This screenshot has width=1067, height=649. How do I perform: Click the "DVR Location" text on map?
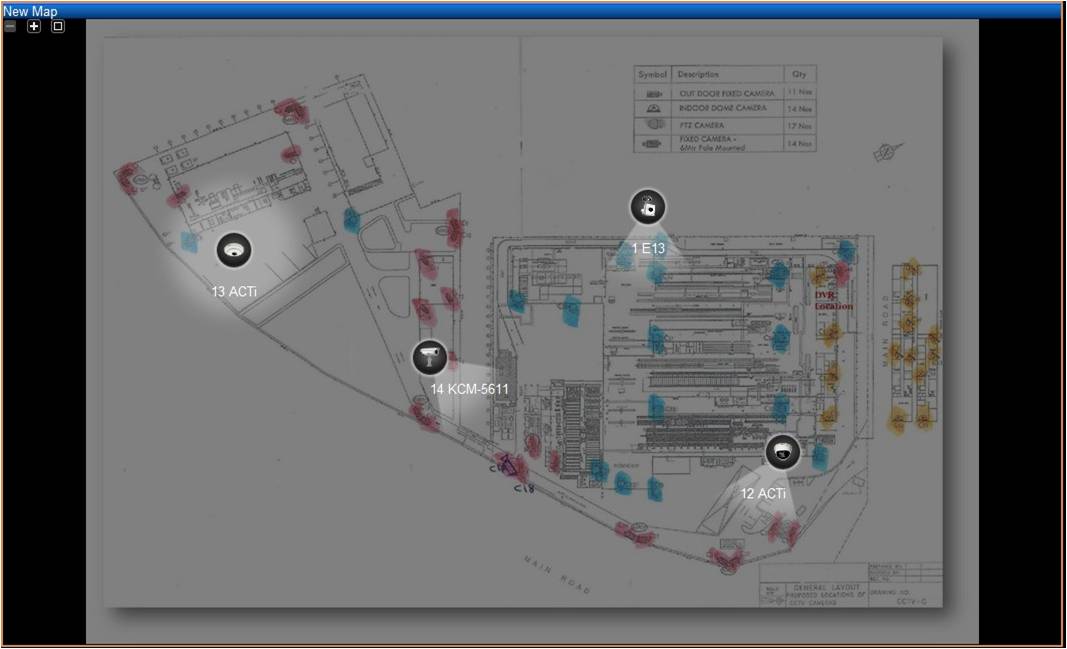[x=834, y=301]
